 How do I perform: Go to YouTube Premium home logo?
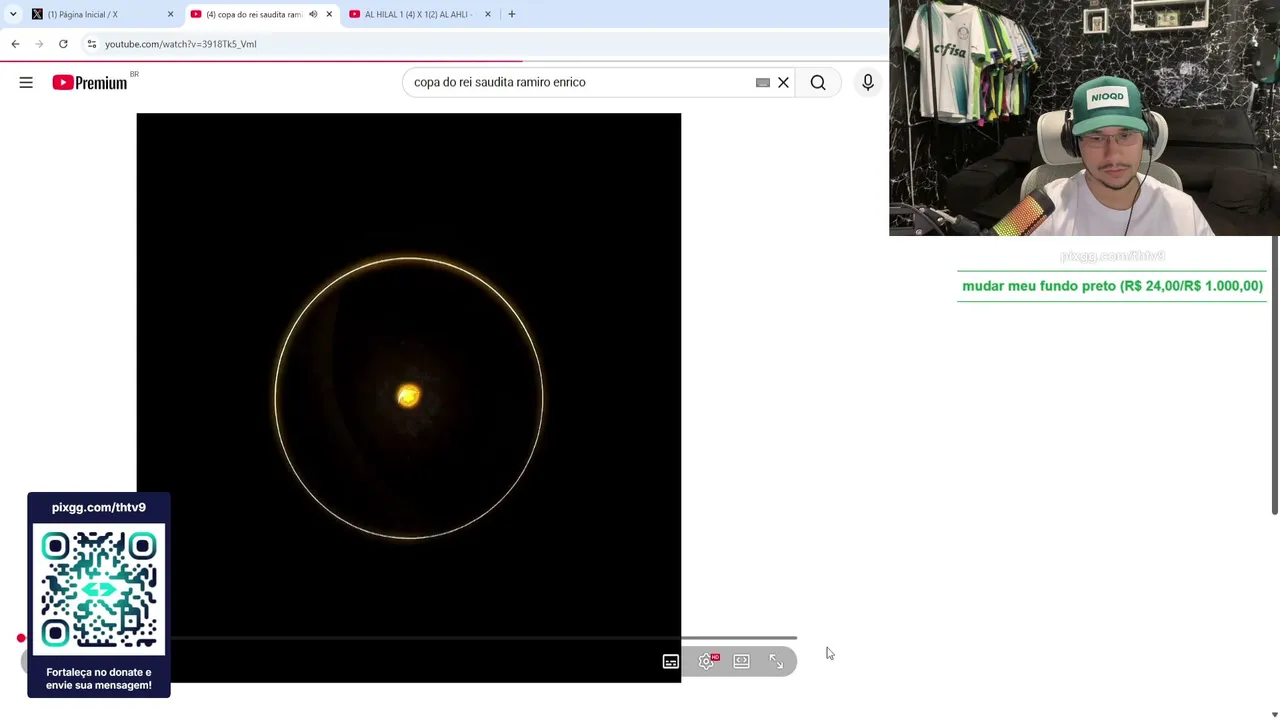(90, 83)
